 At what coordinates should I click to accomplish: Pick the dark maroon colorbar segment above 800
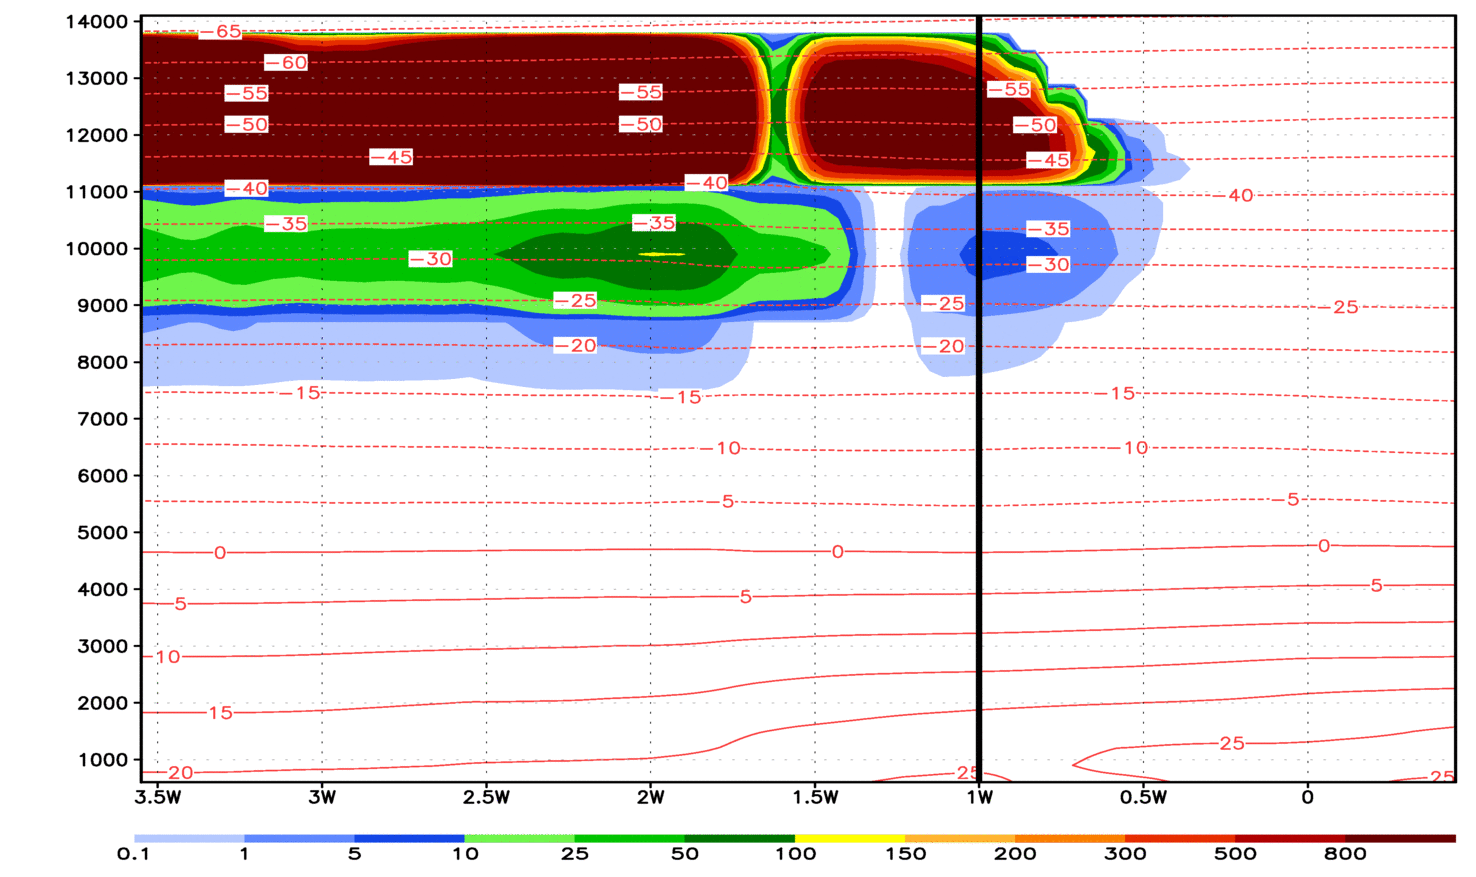1400,838
